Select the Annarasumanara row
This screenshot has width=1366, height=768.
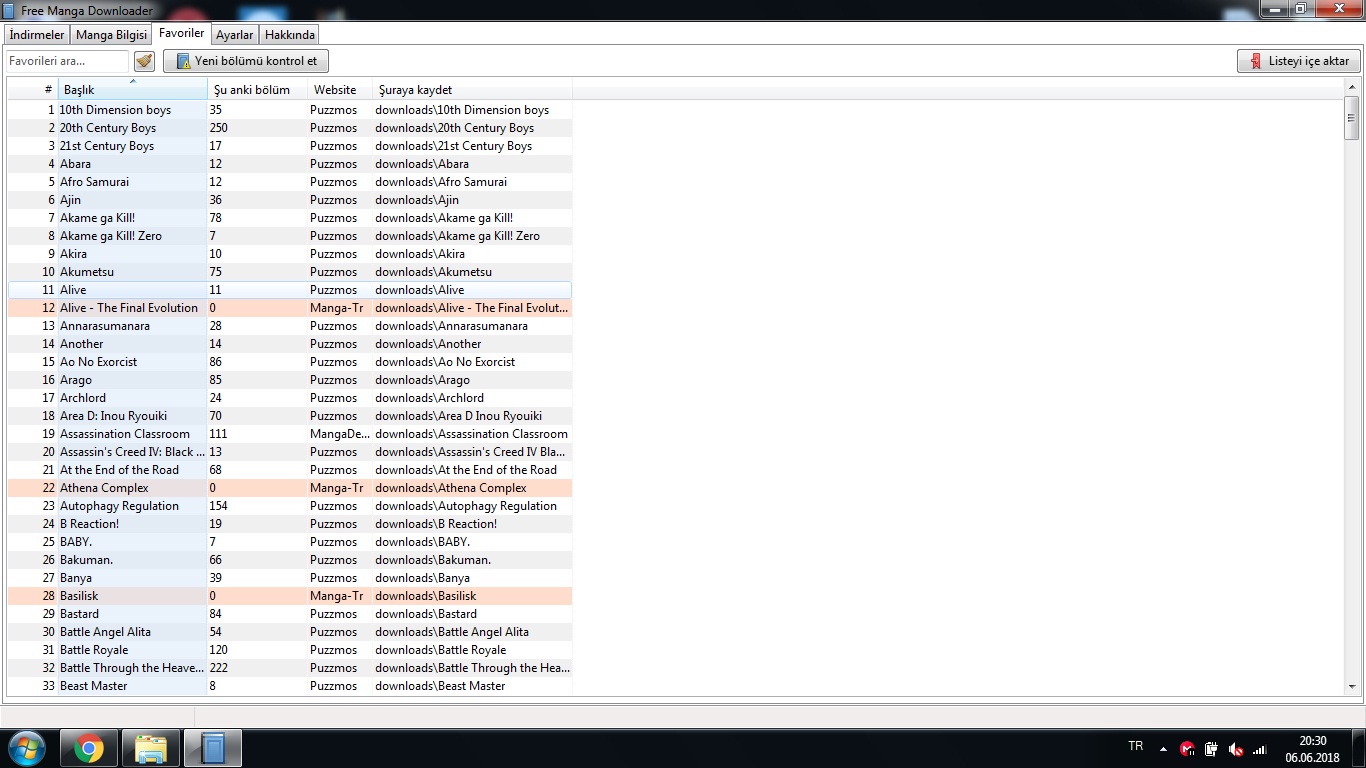[x=290, y=326]
